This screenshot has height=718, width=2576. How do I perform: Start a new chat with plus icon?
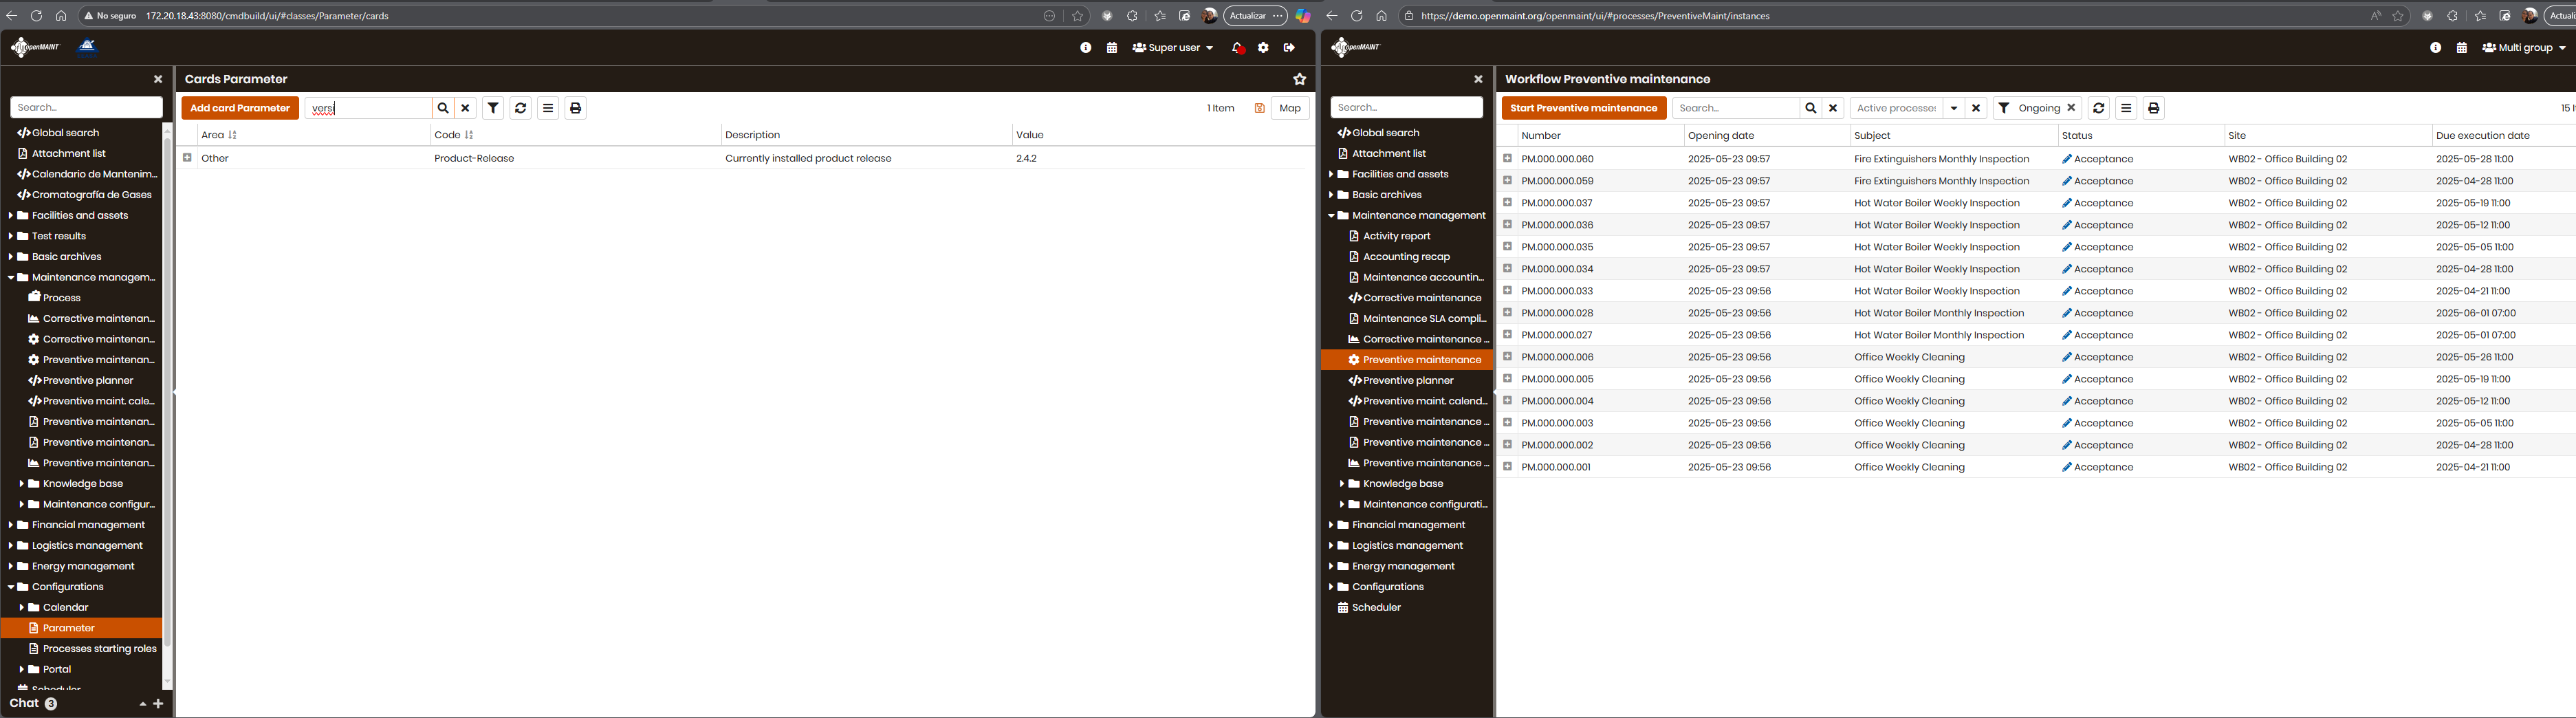[x=158, y=704]
